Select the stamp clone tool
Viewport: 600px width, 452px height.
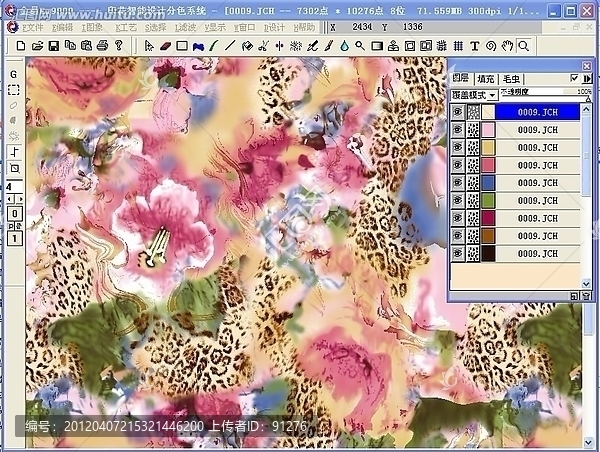pyautogui.click(x=393, y=46)
